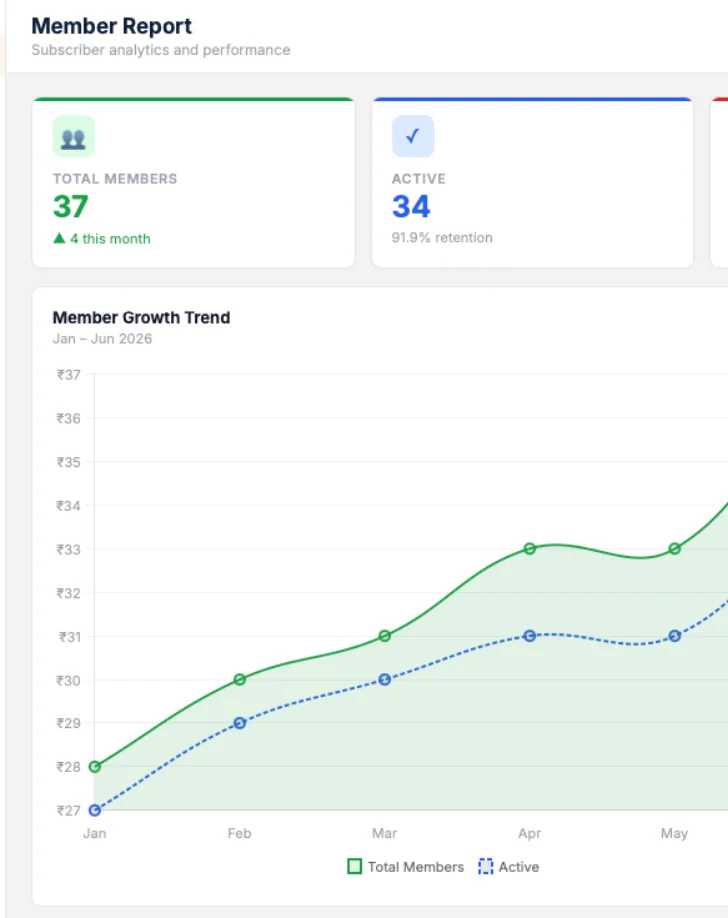Click the May x-axis label
728x918 pixels.
[x=675, y=834]
